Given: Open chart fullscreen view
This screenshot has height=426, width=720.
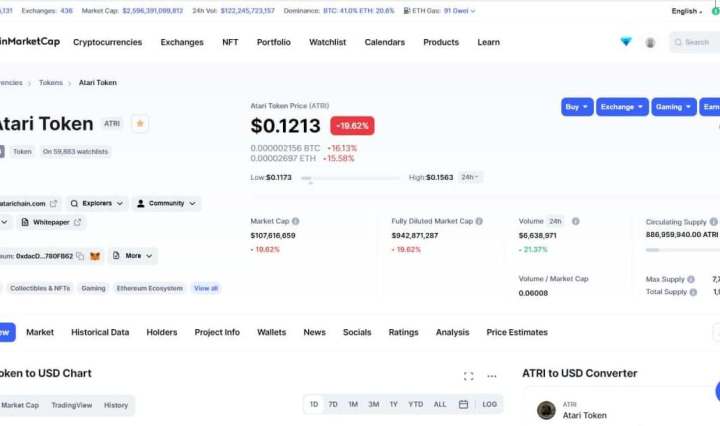Looking at the screenshot, I should (x=468, y=376).
